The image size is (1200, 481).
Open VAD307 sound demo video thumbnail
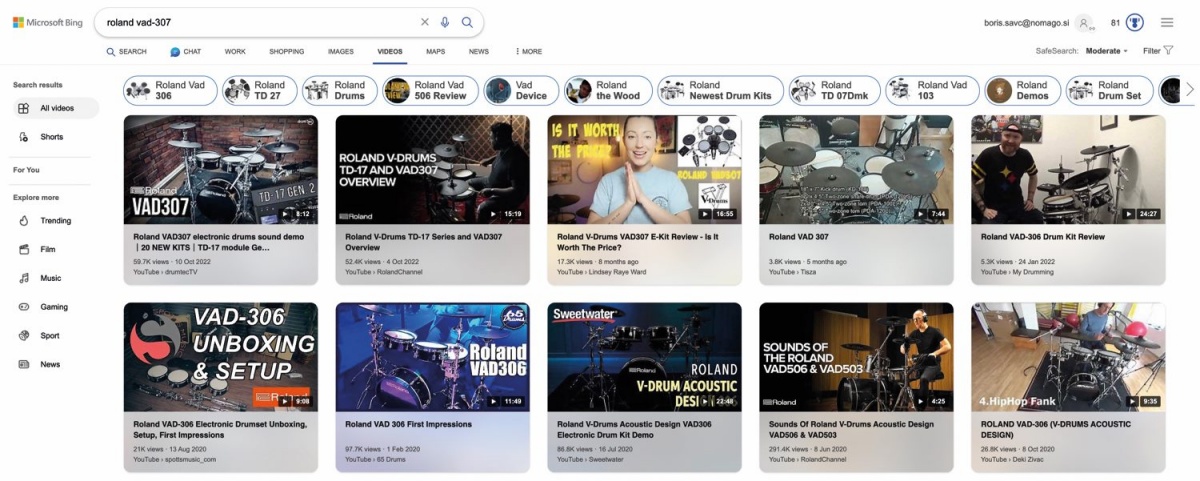(x=221, y=169)
